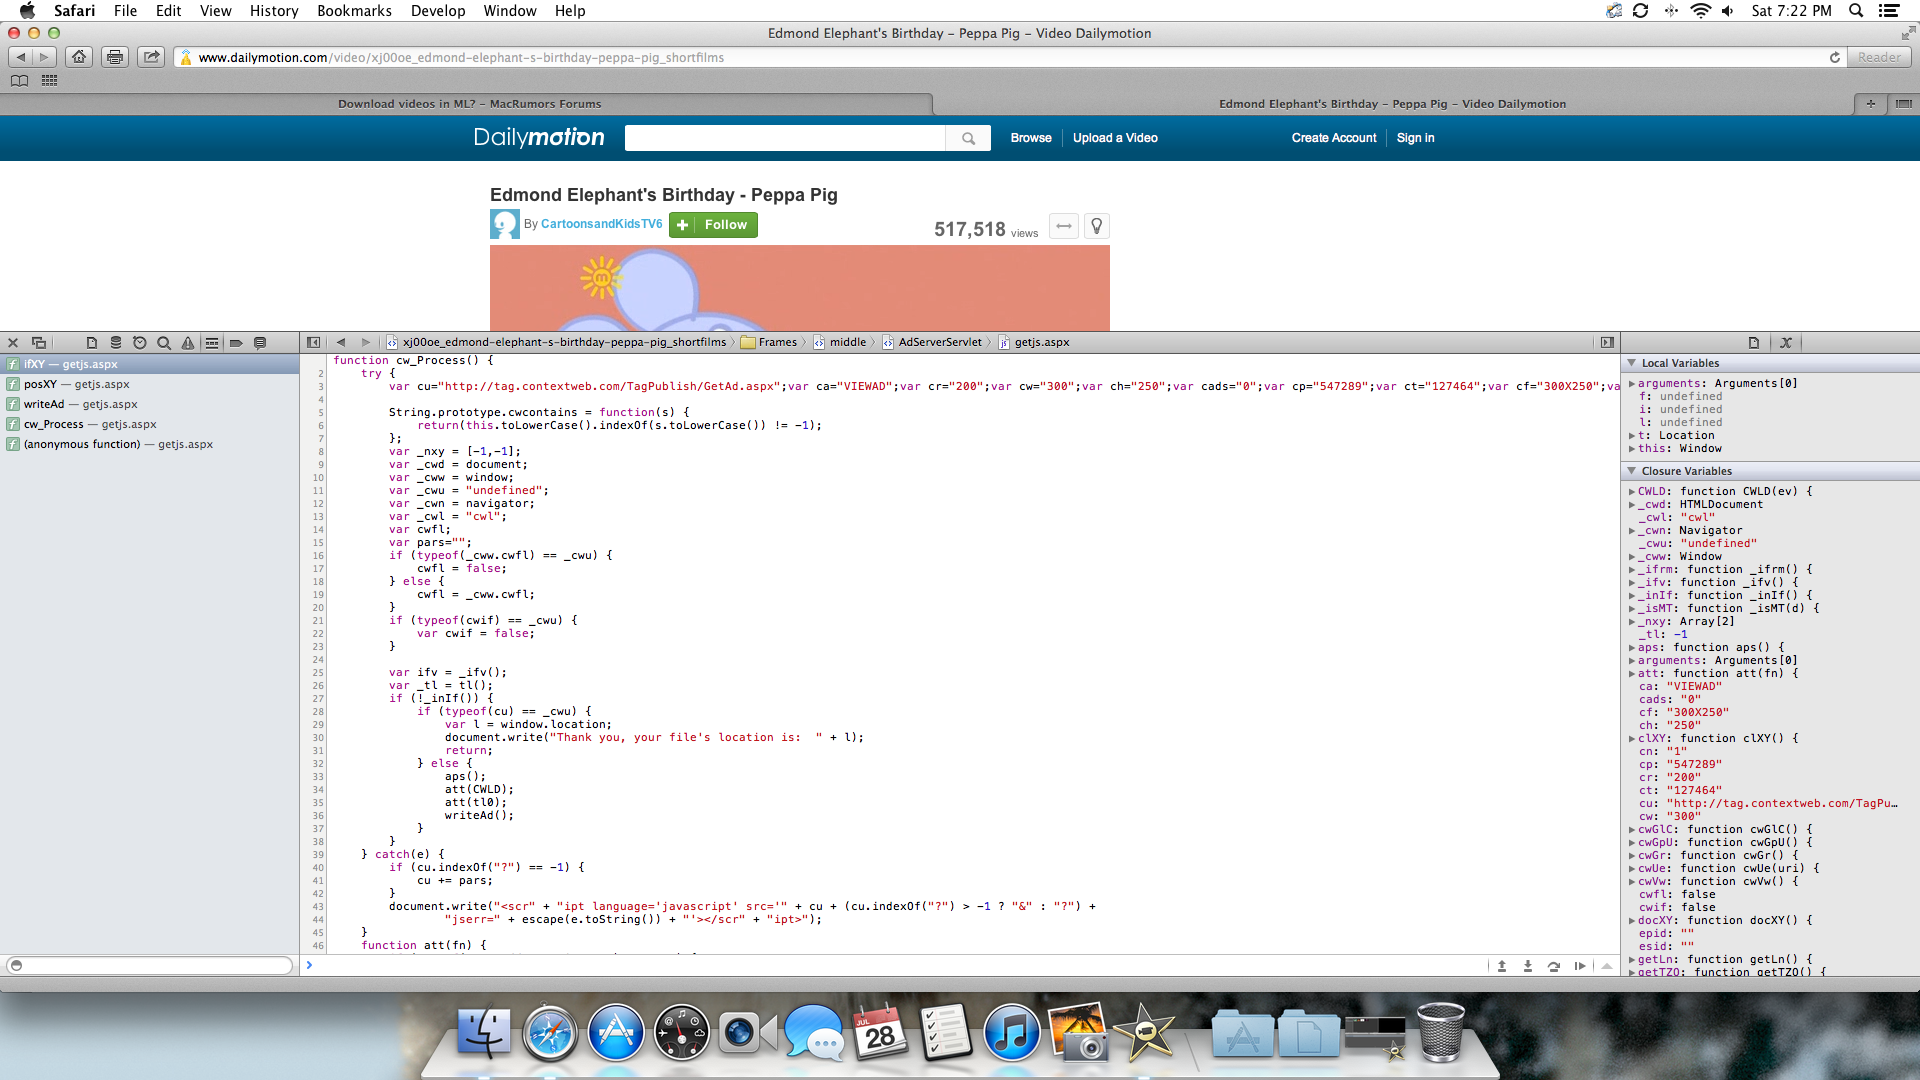The width and height of the screenshot is (1920, 1080).
Task: Toggle the right details sidebar
Action: tap(1607, 343)
